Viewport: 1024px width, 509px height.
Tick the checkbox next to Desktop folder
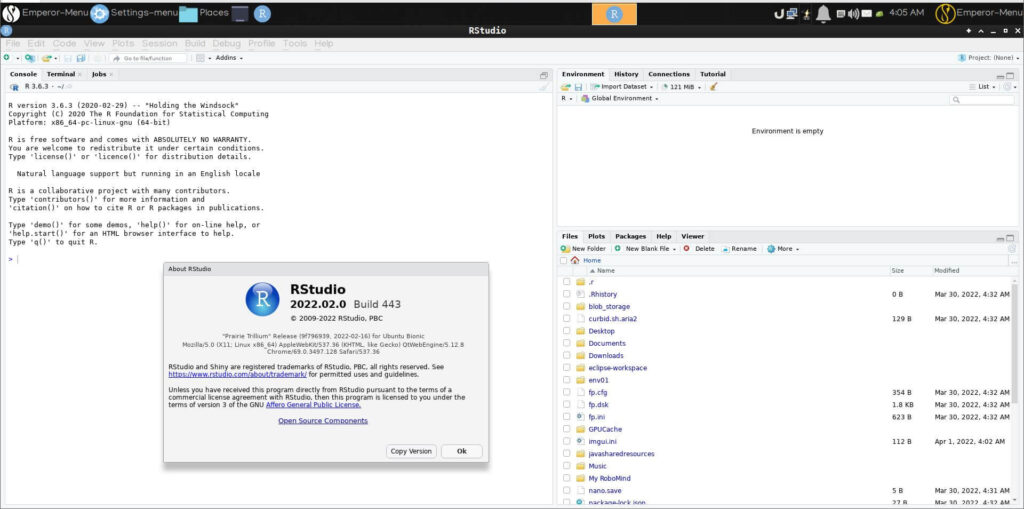coord(567,331)
